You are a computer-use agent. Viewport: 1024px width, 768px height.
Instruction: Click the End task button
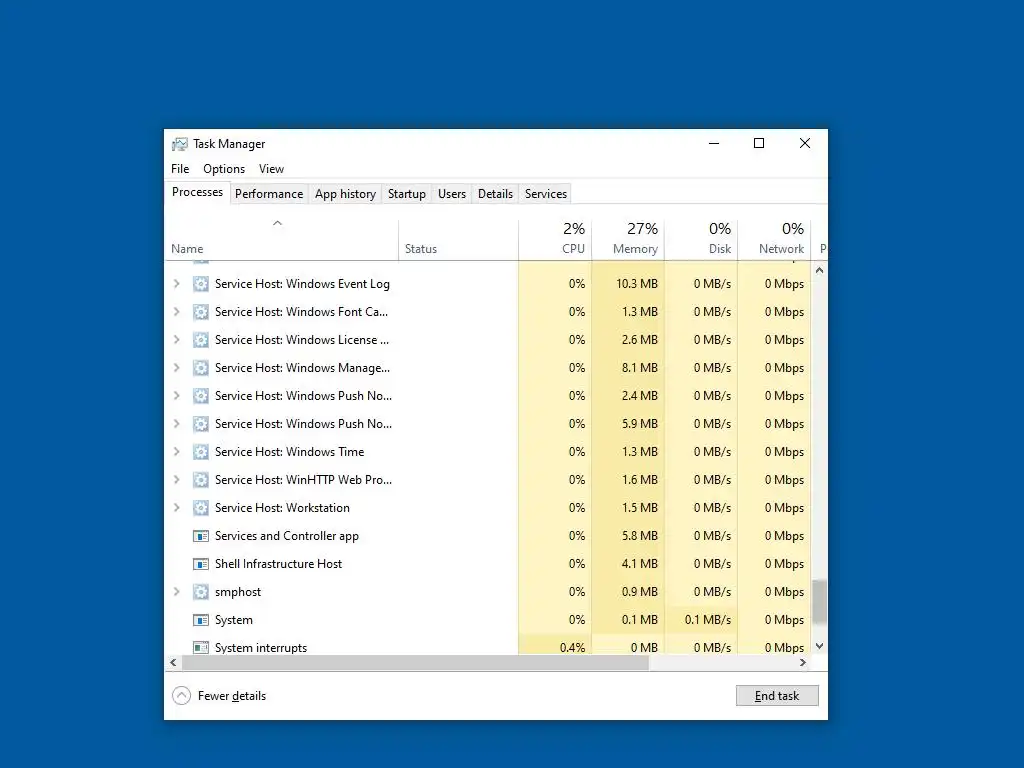(x=777, y=696)
